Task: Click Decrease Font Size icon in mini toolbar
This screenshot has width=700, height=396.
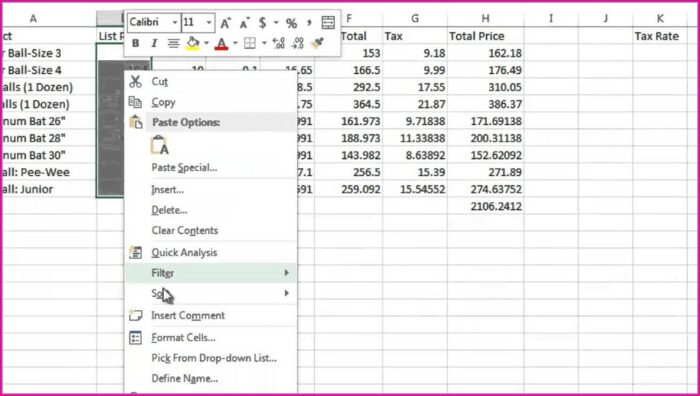Action: tap(245, 23)
